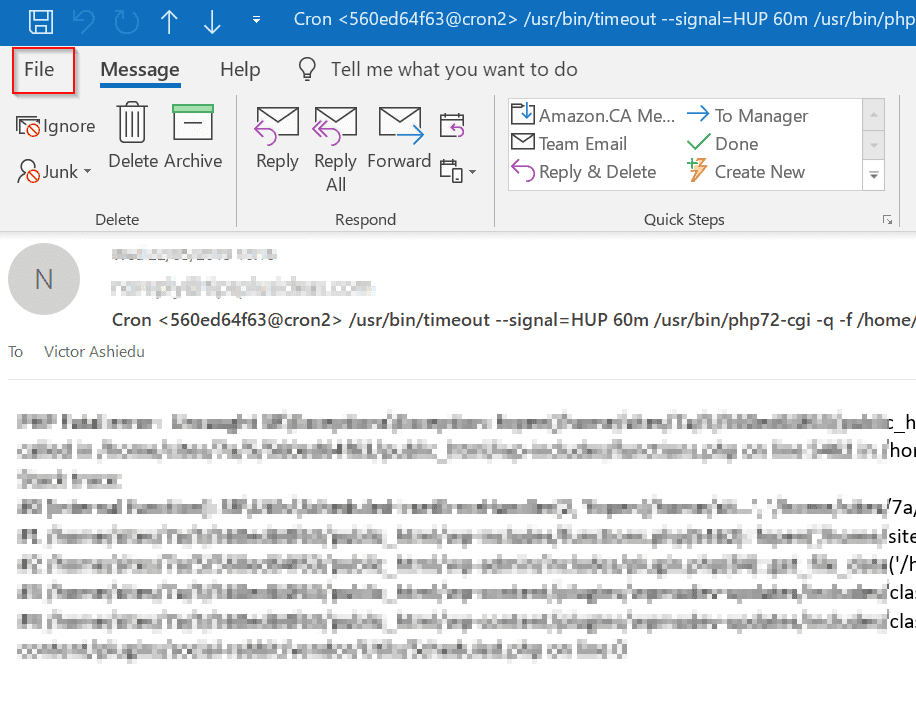Forward this email
The height and width of the screenshot is (715, 916).
[x=399, y=137]
